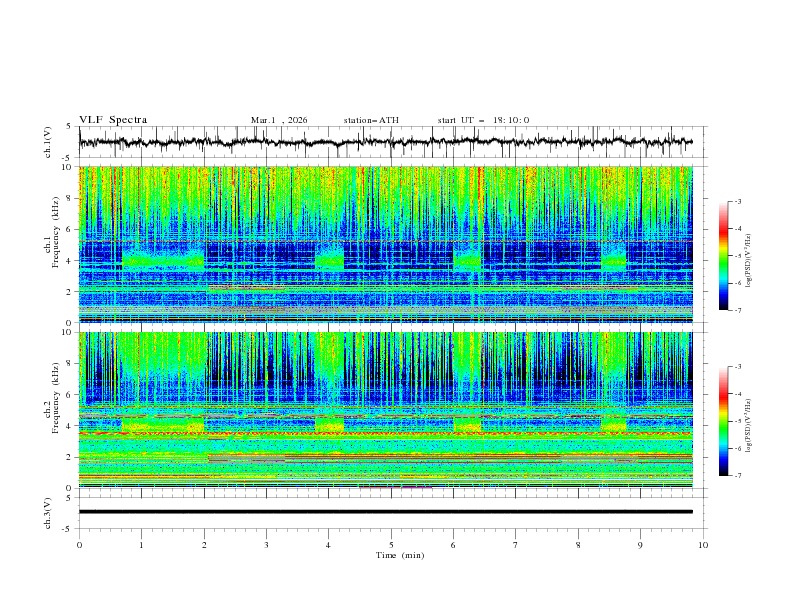Click the "5" volt tick of ch.1(V) panel
The width and height of the screenshot is (792, 612).
[69, 127]
